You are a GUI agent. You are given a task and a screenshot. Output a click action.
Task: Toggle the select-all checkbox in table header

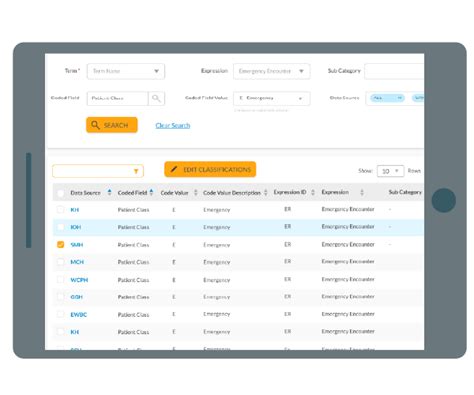(60, 193)
